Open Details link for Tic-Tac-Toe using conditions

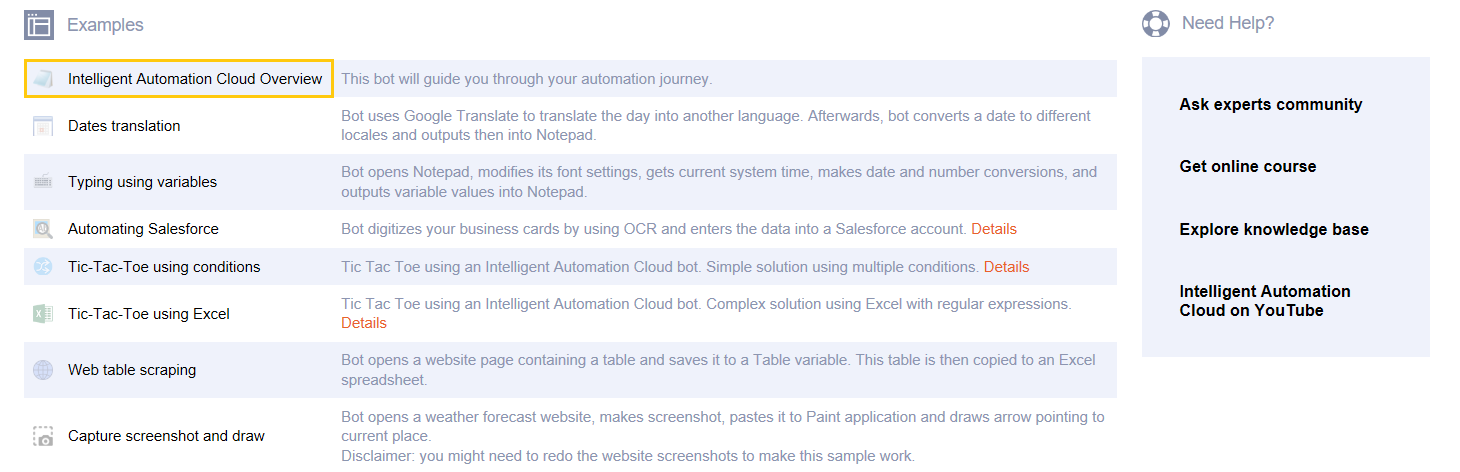pos(1006,267)
